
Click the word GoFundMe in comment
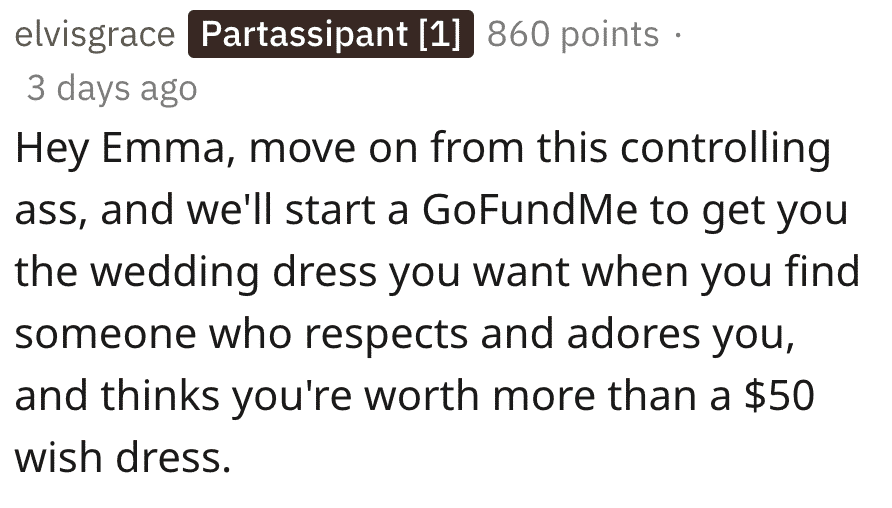[530, 210]
